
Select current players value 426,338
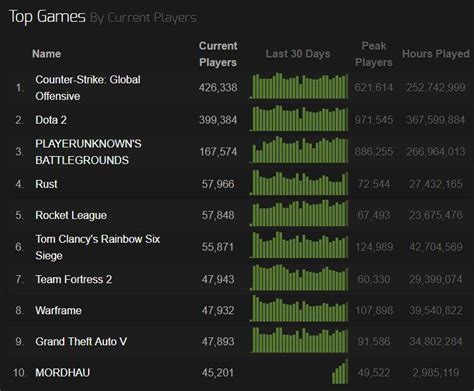point(218,88)
